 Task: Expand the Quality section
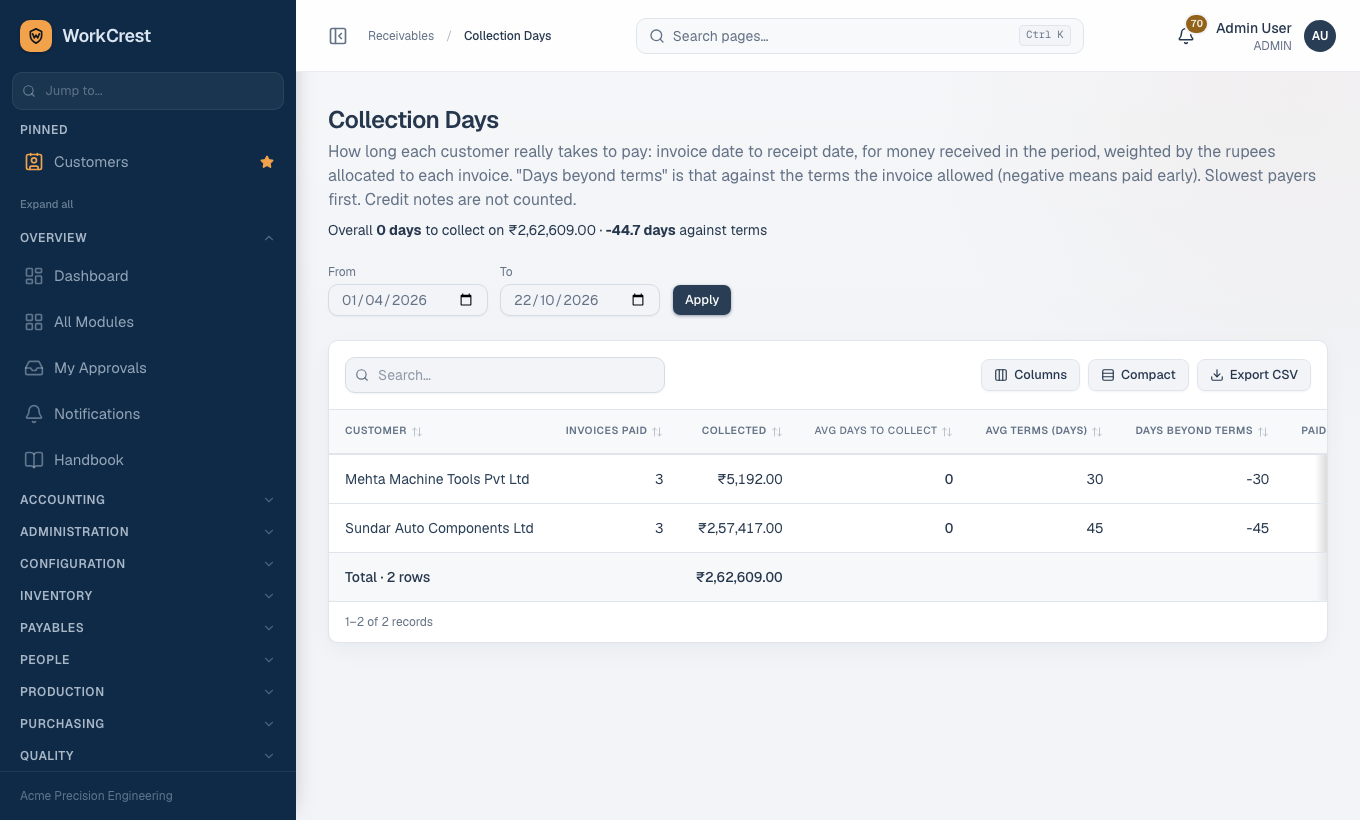coord(148,756)
